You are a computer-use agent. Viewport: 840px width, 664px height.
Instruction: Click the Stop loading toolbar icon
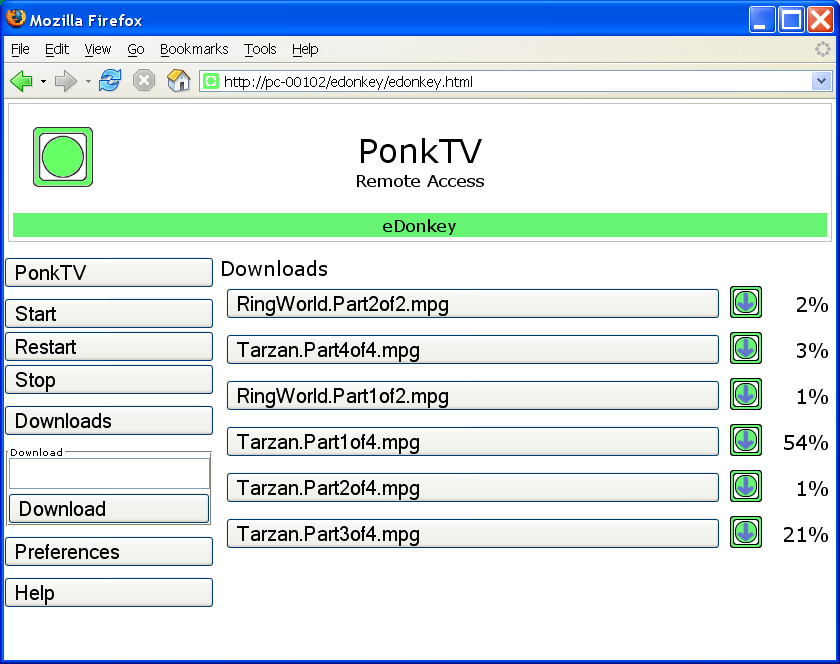144,81
